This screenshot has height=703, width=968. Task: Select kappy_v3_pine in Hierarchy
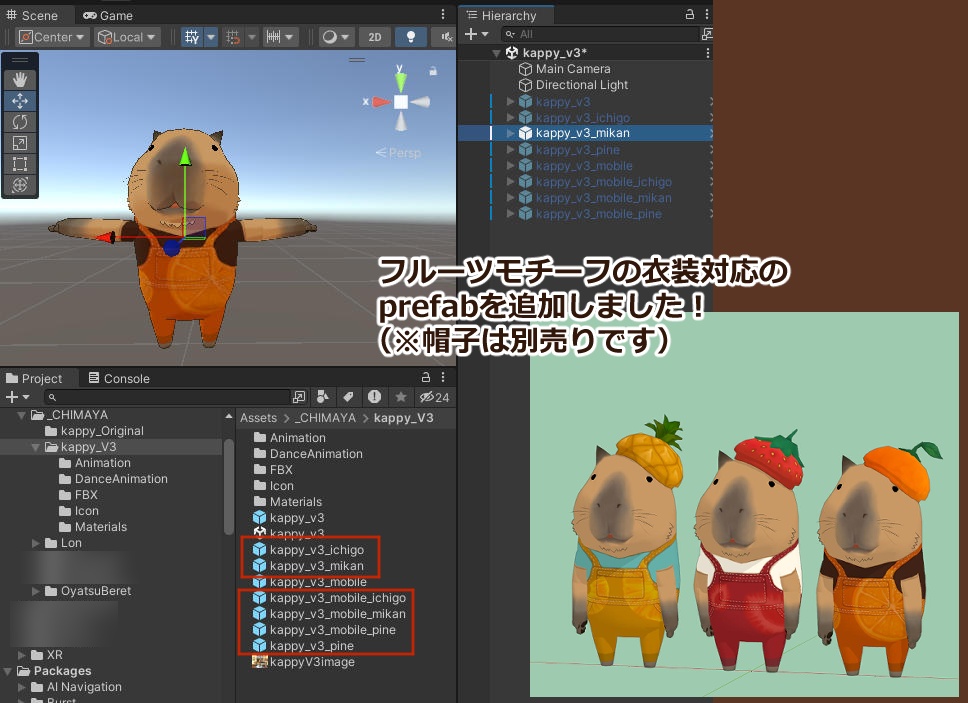pos(578,150)
